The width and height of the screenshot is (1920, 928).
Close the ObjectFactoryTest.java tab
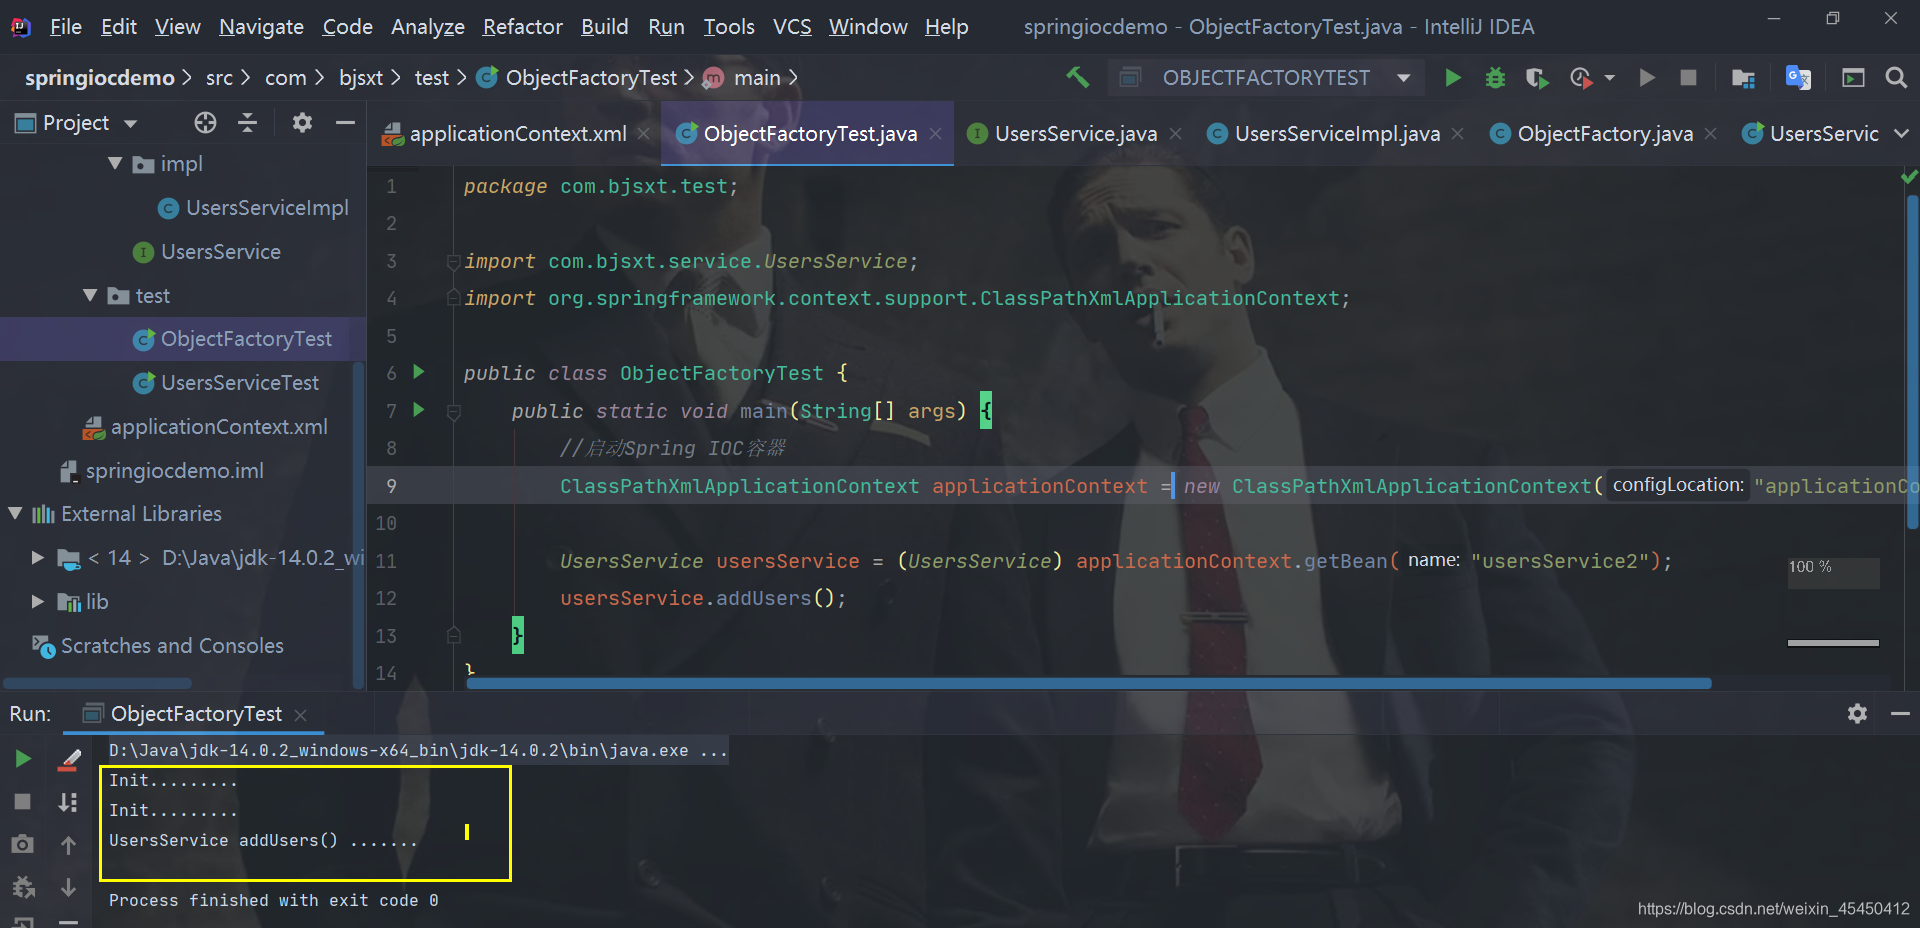click(x=935, y=133)
